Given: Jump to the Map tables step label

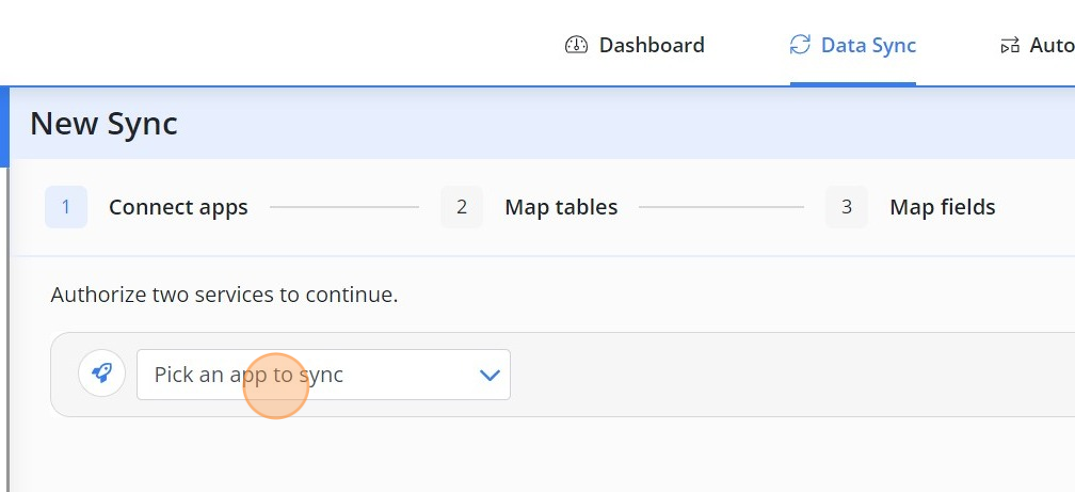Looking at the screenshot, I should (x=561, y=207).
